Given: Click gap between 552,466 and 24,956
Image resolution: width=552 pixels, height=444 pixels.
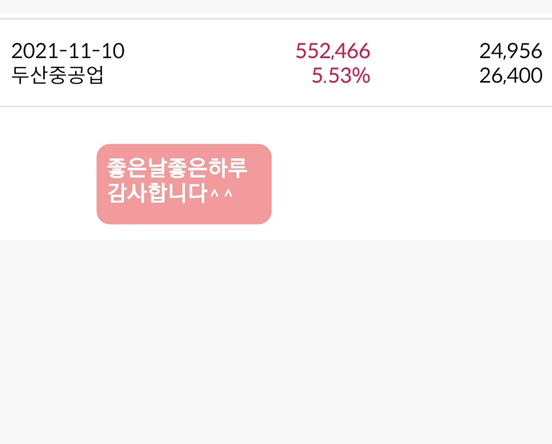Looking at the screenshot, I should coord(425,51).
